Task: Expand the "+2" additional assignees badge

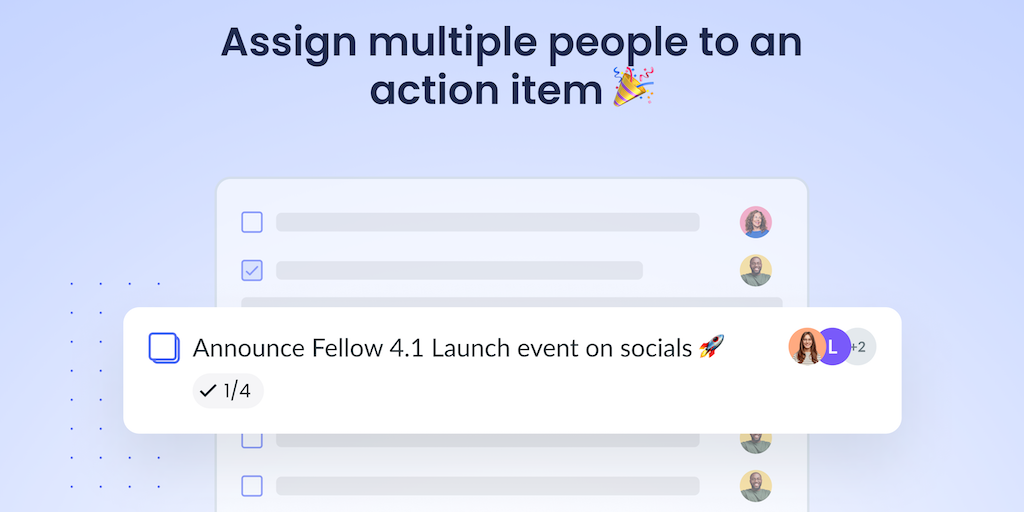Action: pos(860,347)
